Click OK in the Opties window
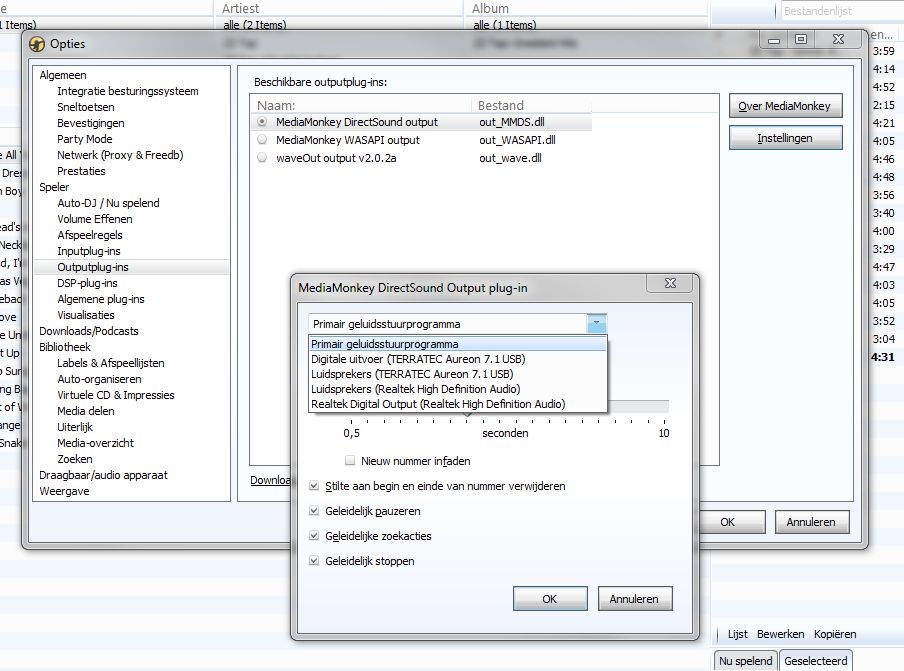 pyautogui.click(x=729, y=522)
